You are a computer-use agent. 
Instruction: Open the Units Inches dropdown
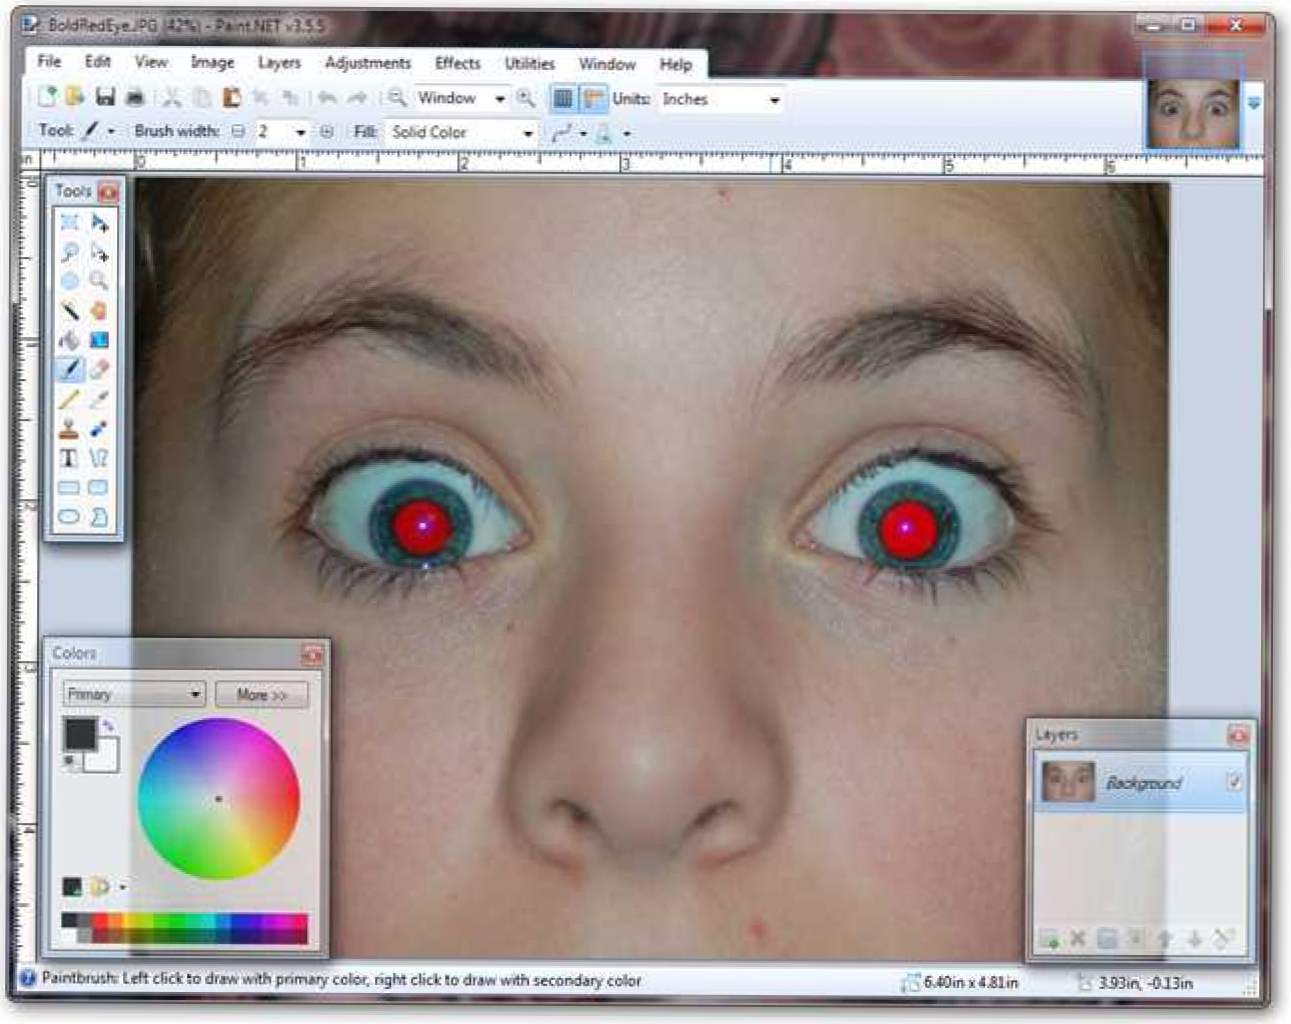coord(720,100)
